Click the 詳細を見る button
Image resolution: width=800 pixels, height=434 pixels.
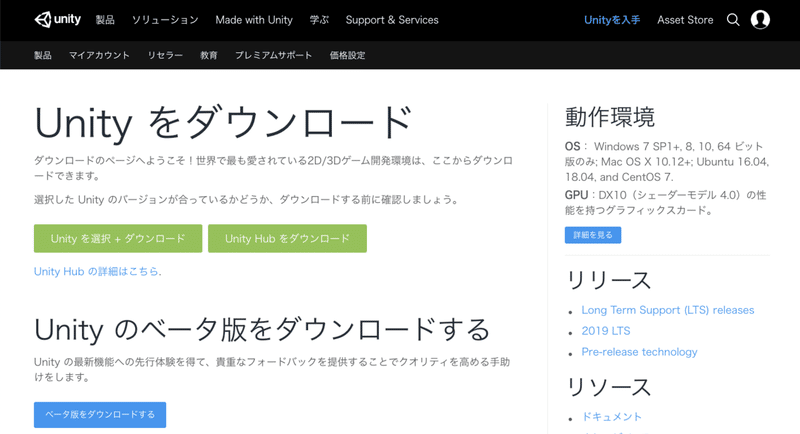(x=593, y=235)
